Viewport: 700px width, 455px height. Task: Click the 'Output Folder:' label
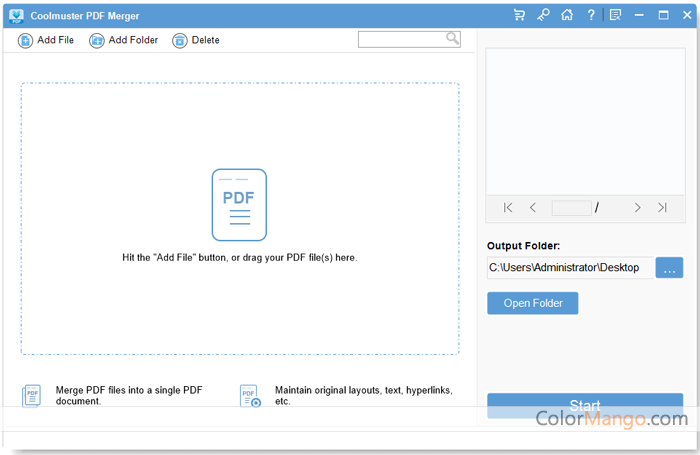coord(523,246)
